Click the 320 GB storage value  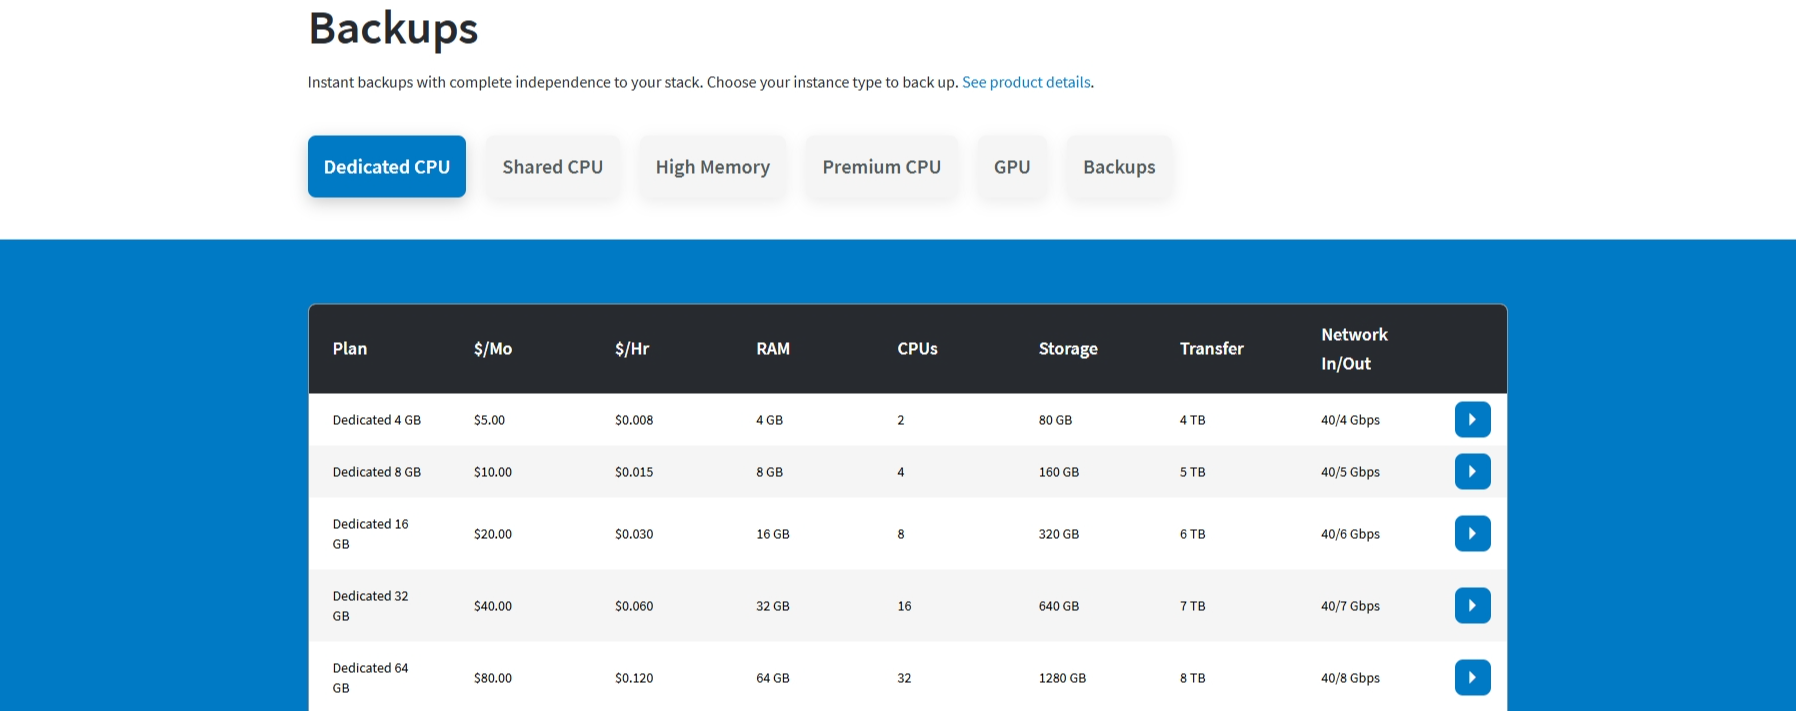(1059, 534)
